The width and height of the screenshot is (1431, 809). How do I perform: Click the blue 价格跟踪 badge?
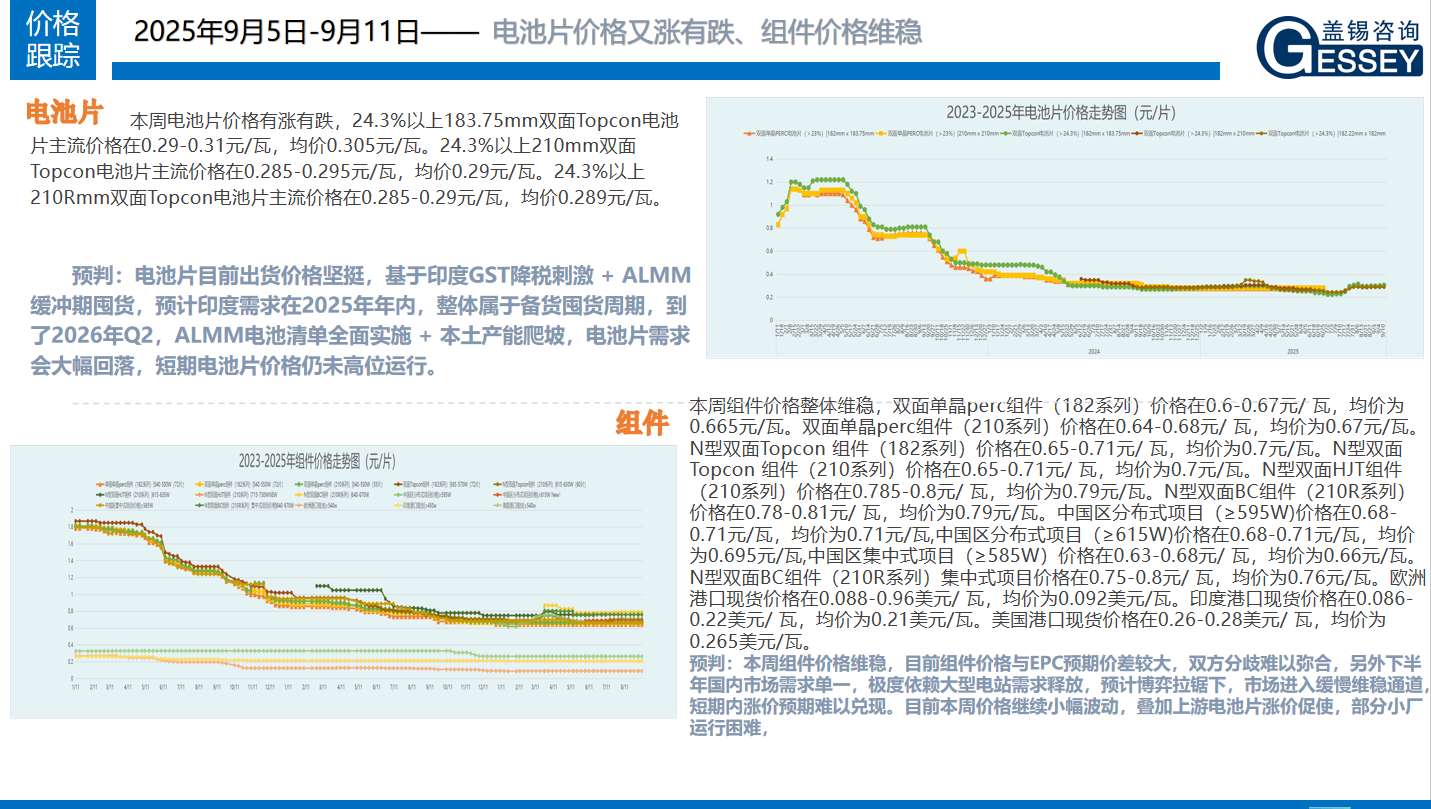pos(52,40)
